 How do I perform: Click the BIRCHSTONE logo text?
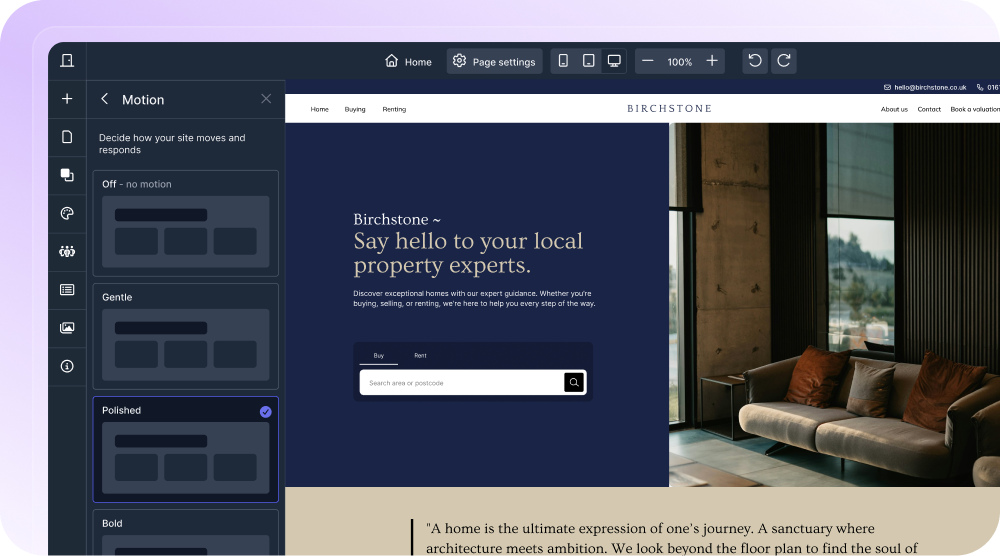[x=670, y=108]
